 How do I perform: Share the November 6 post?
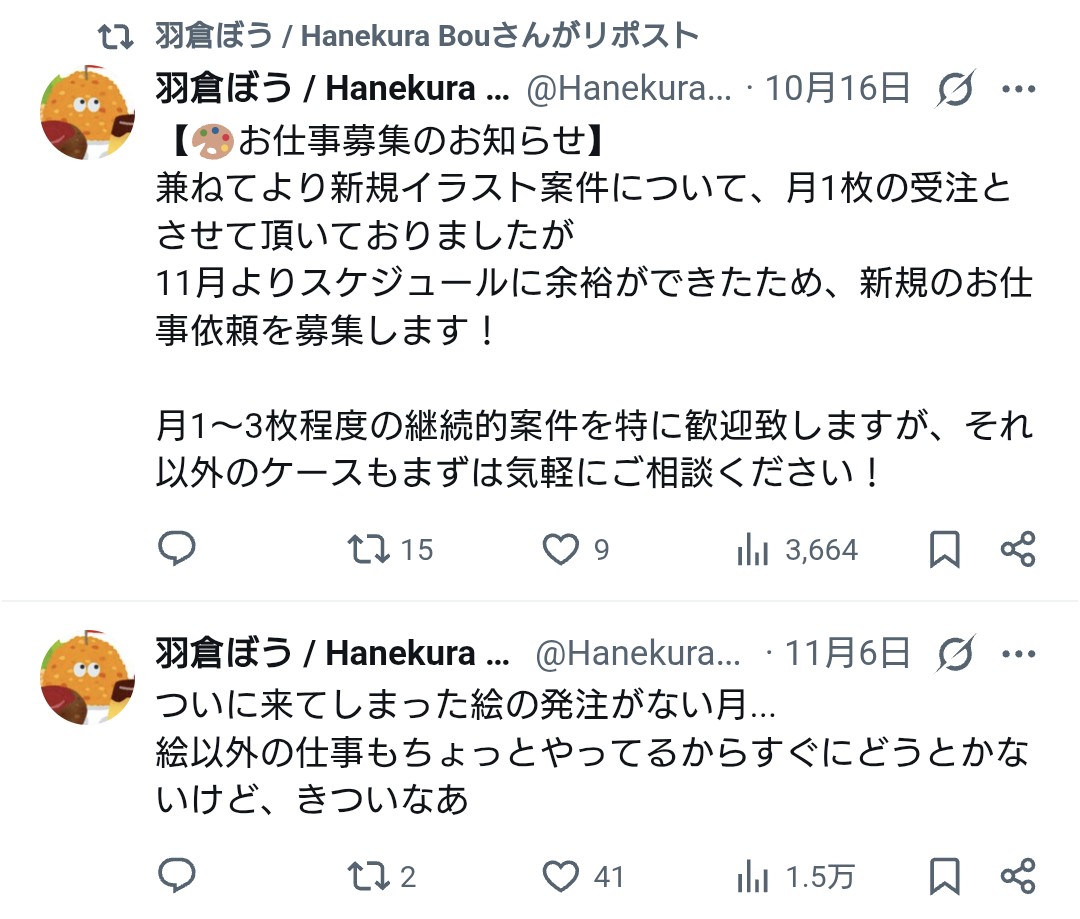click(1018, 876)
